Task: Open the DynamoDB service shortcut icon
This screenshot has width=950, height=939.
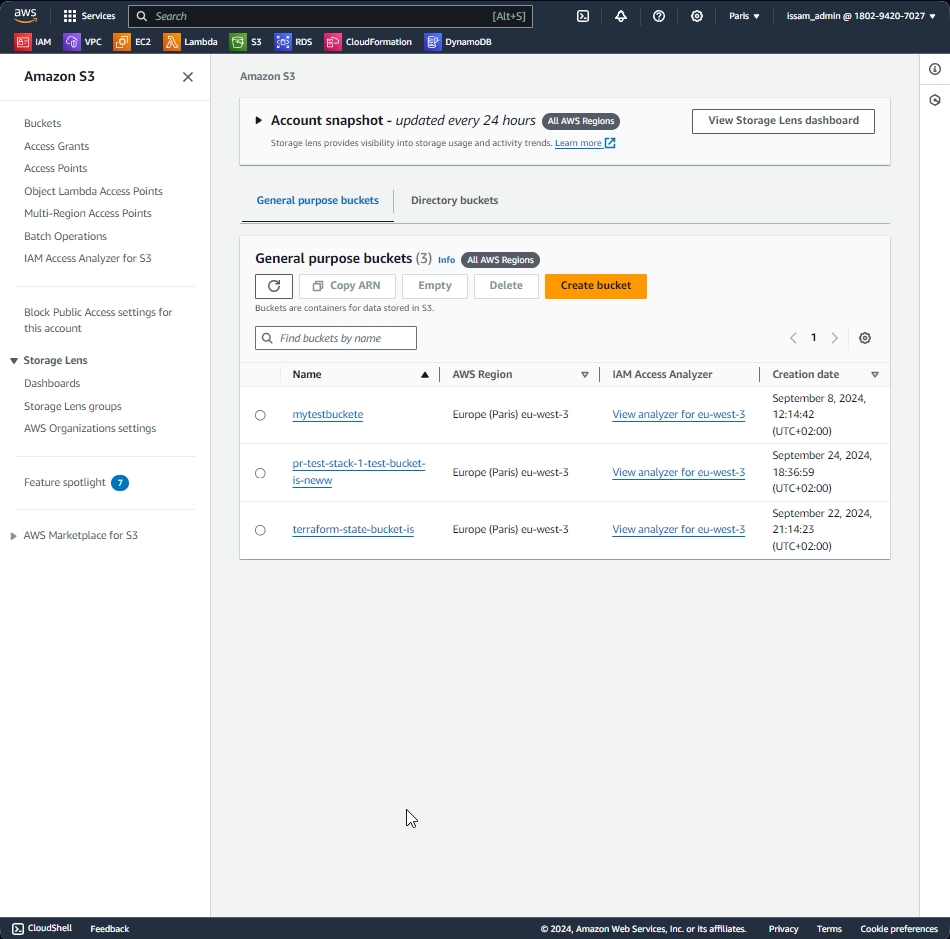Action: (433, 42)
